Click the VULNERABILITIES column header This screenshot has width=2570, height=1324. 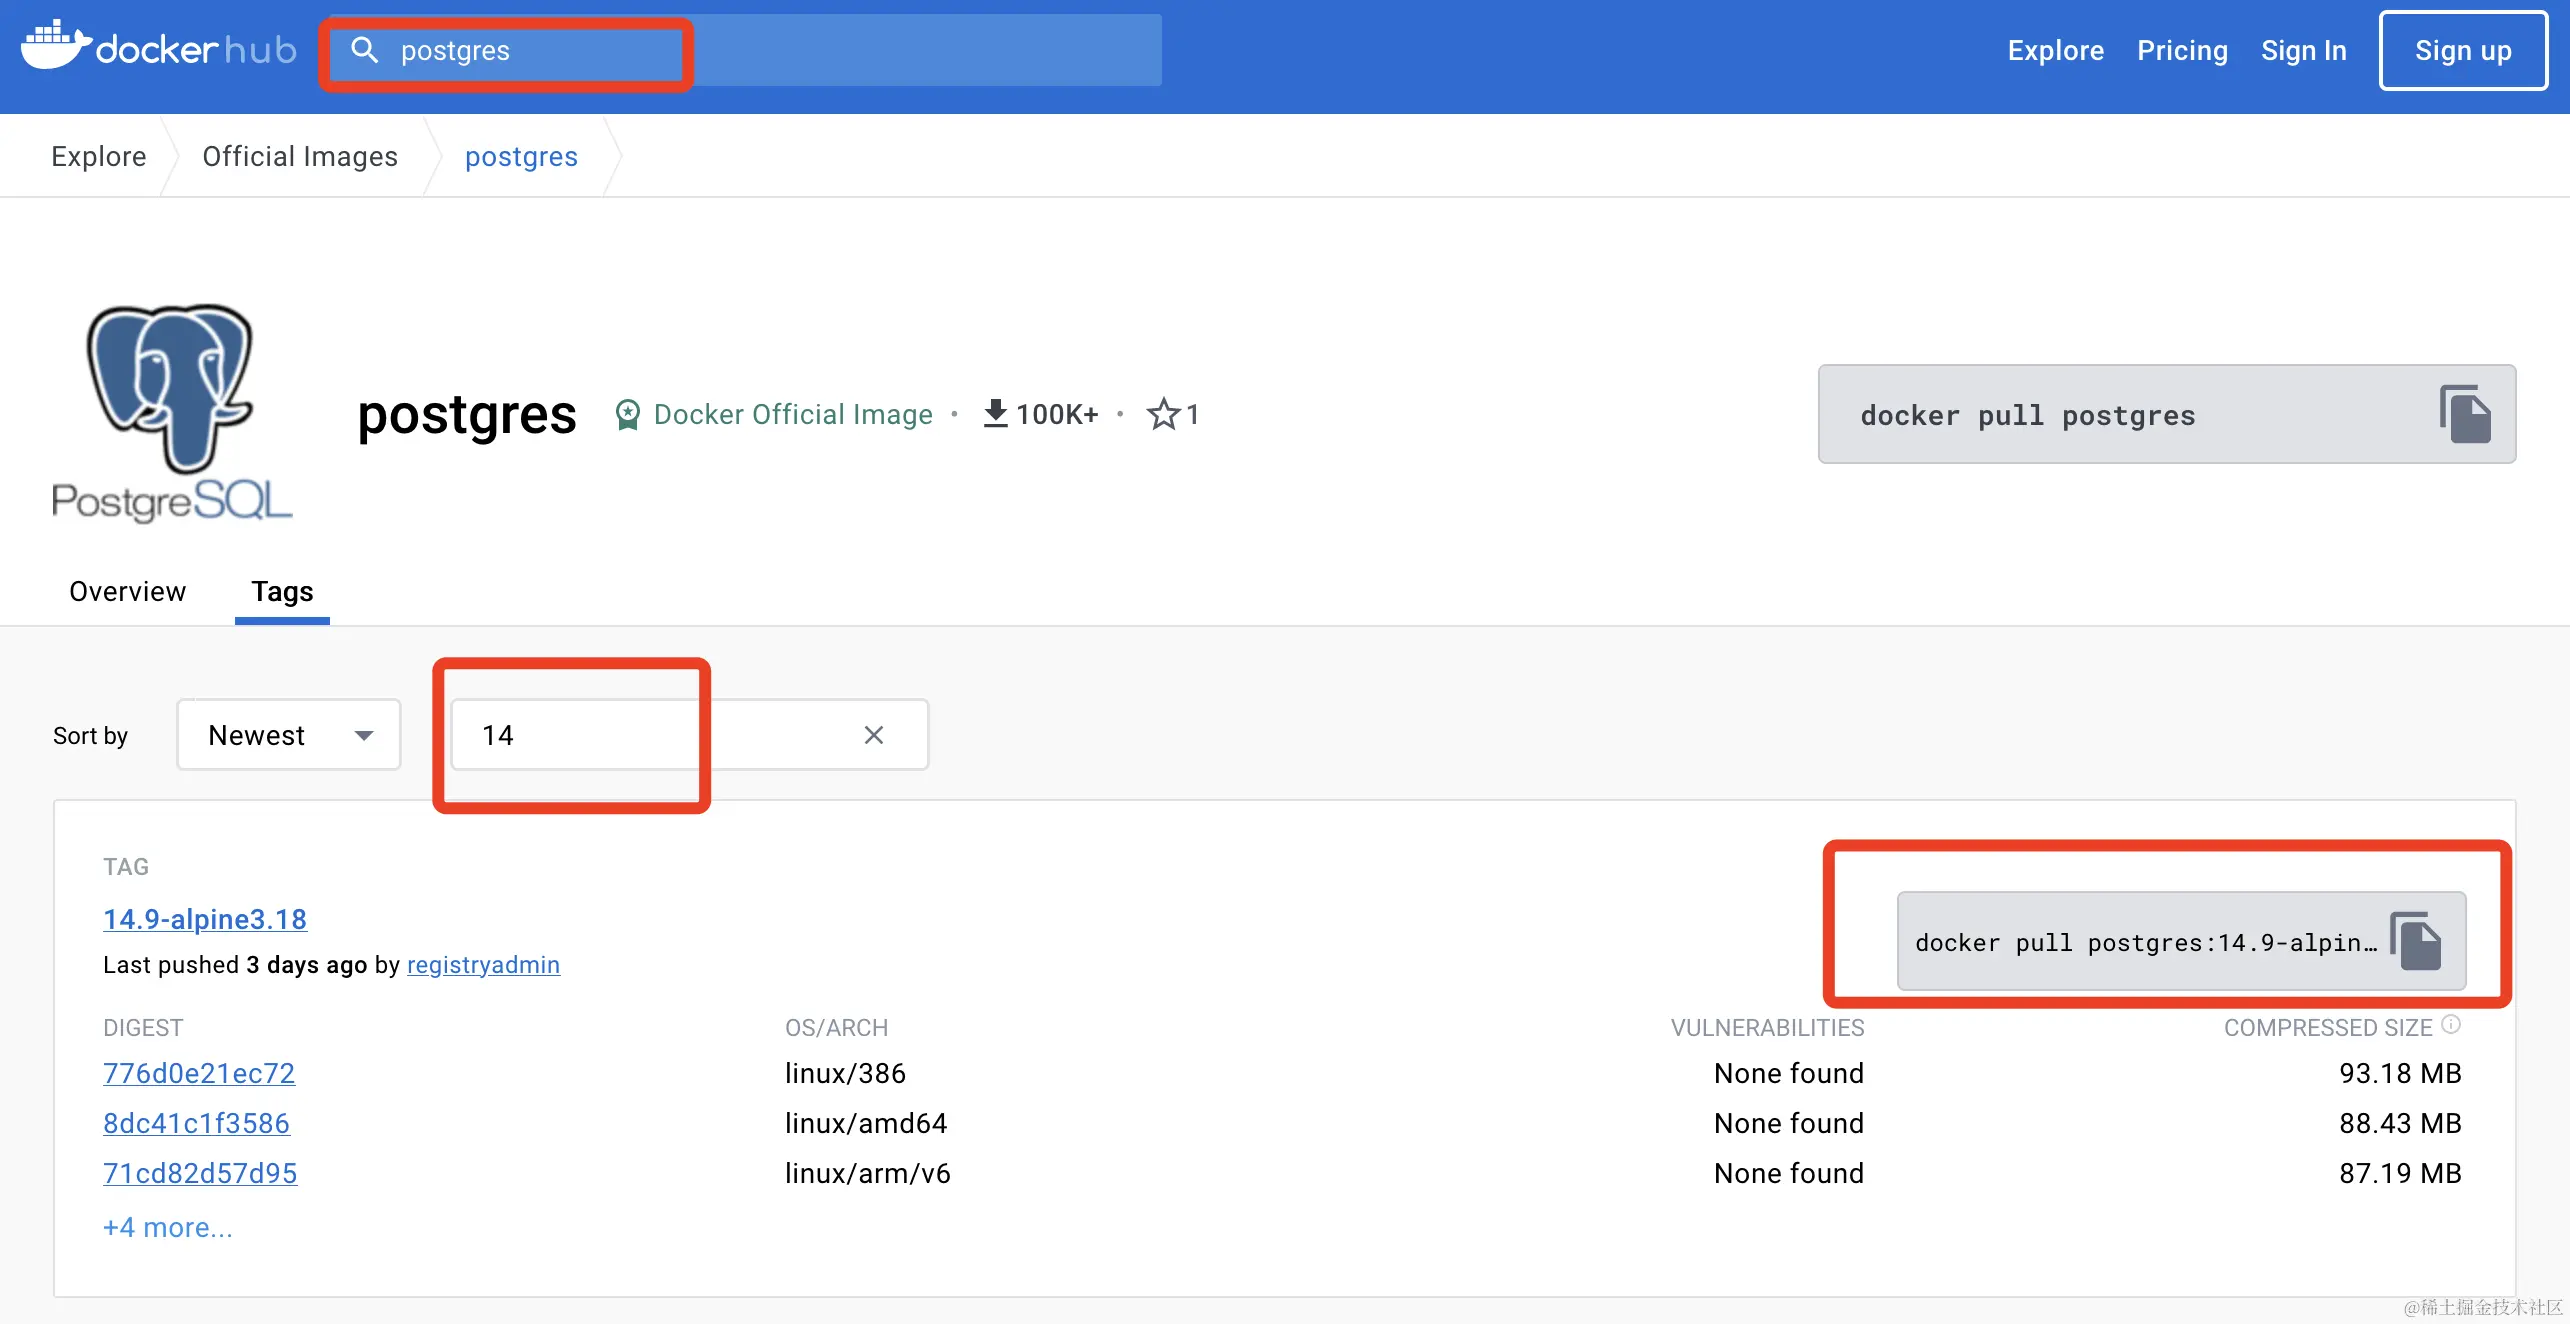1767,1028
